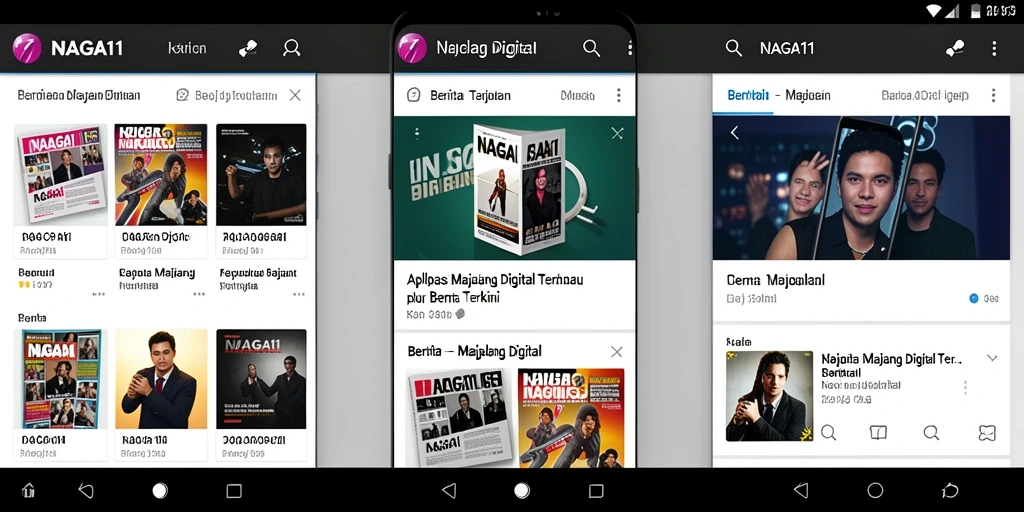Open first NAGA11 magazine cover in left panel
The image size is (1024, 512).
tap(61, 174)
